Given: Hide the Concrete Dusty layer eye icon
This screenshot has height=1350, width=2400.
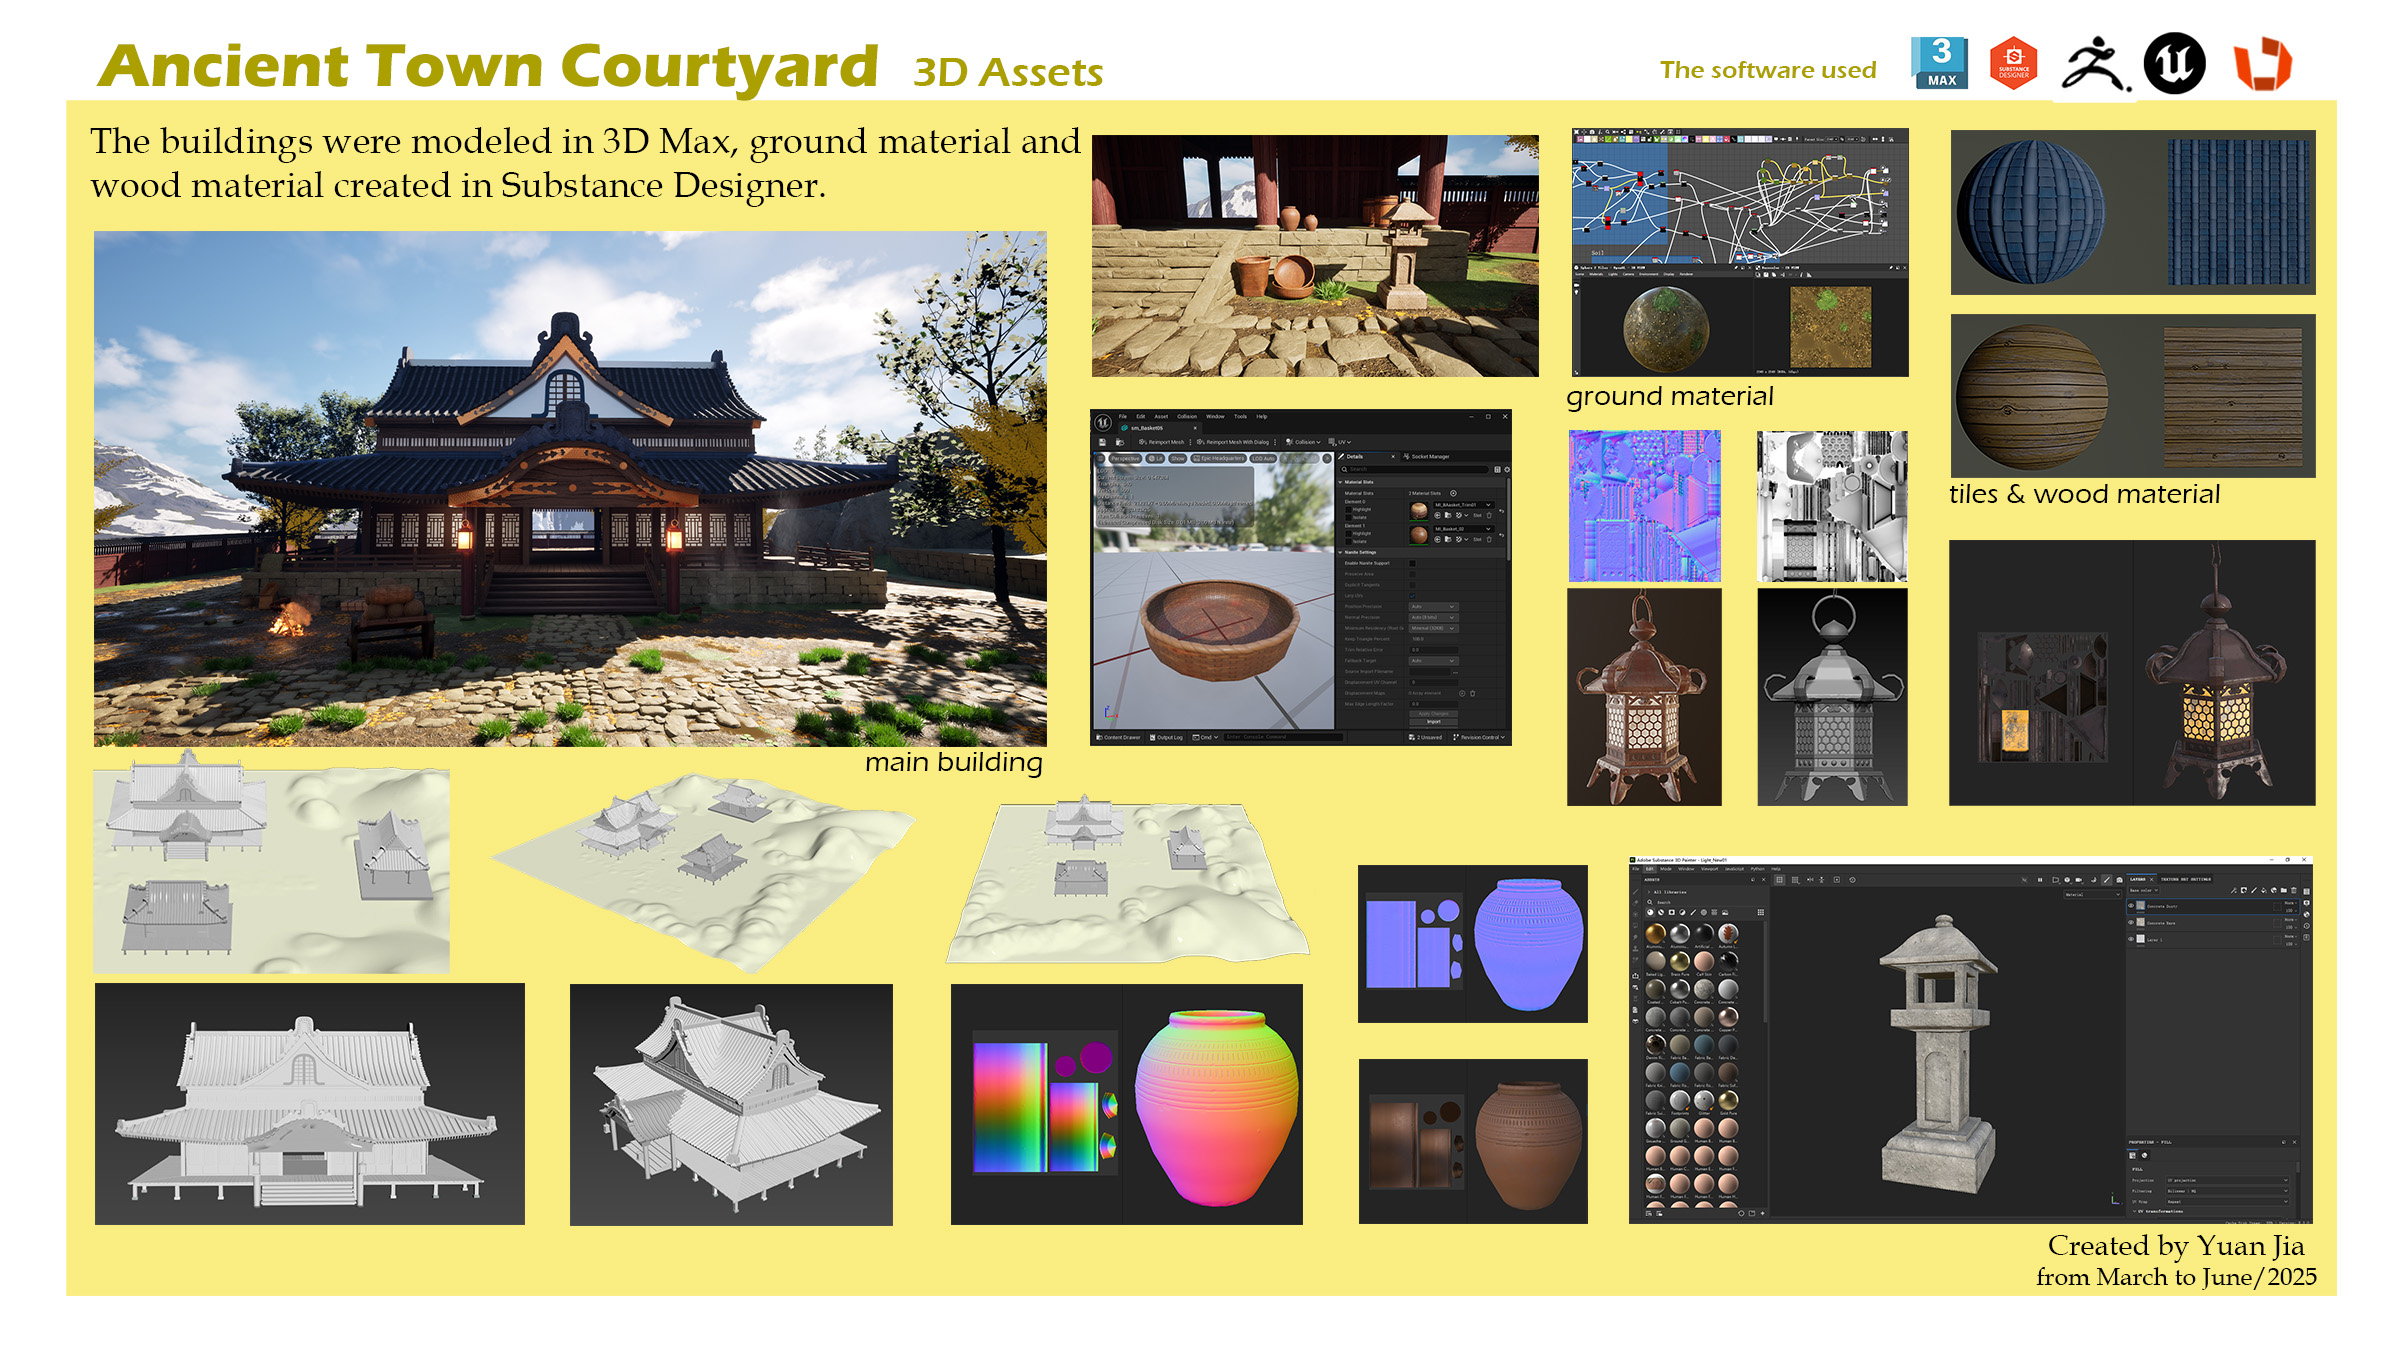Looking at the screenshot, I should [2131, 906].
